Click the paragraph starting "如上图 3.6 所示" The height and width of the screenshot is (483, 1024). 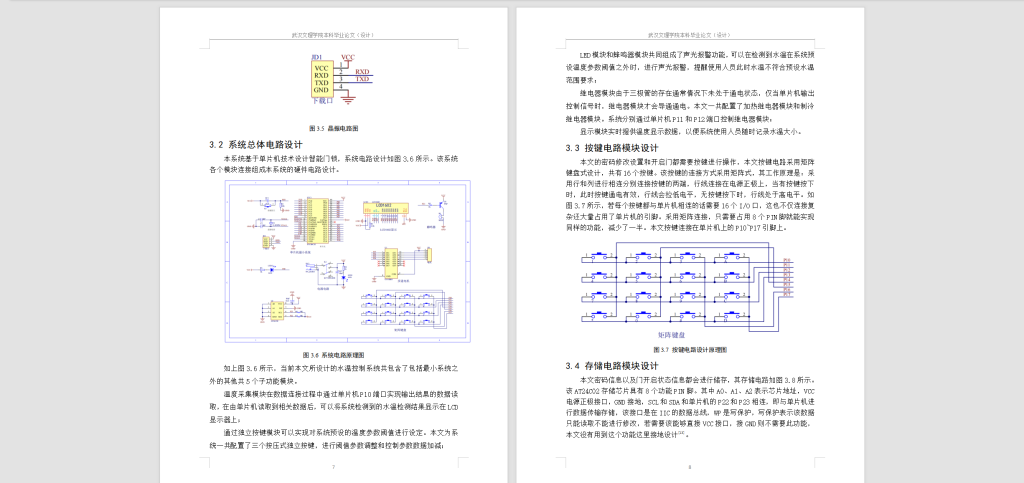pyautogui.click(x=334, y=374)
